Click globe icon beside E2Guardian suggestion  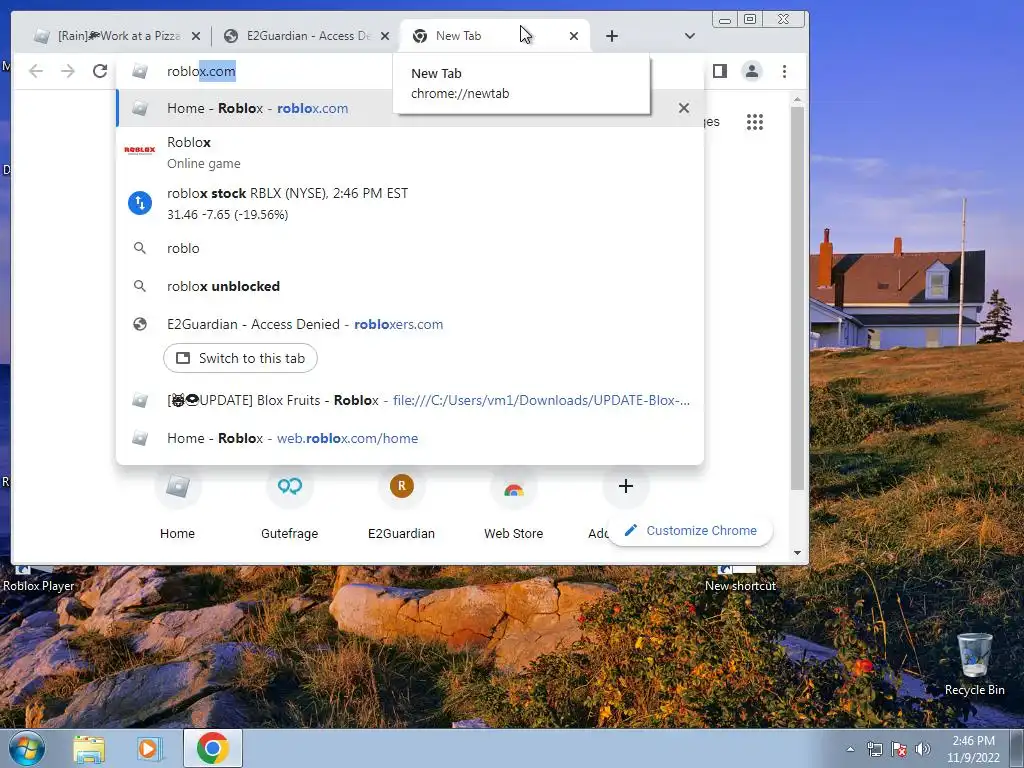tap(140, 324)
